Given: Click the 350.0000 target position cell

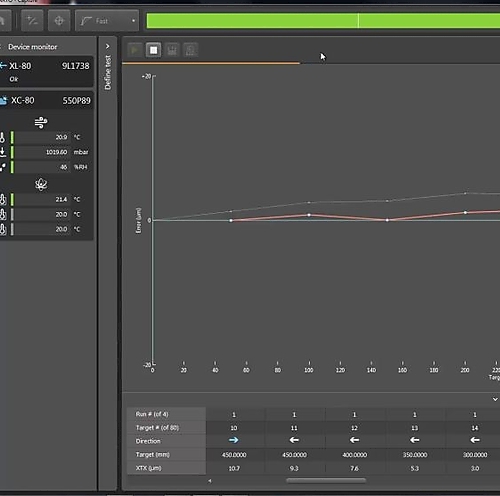Looking at the screenshot, I should pyautogui.click(x=415, y=455).
